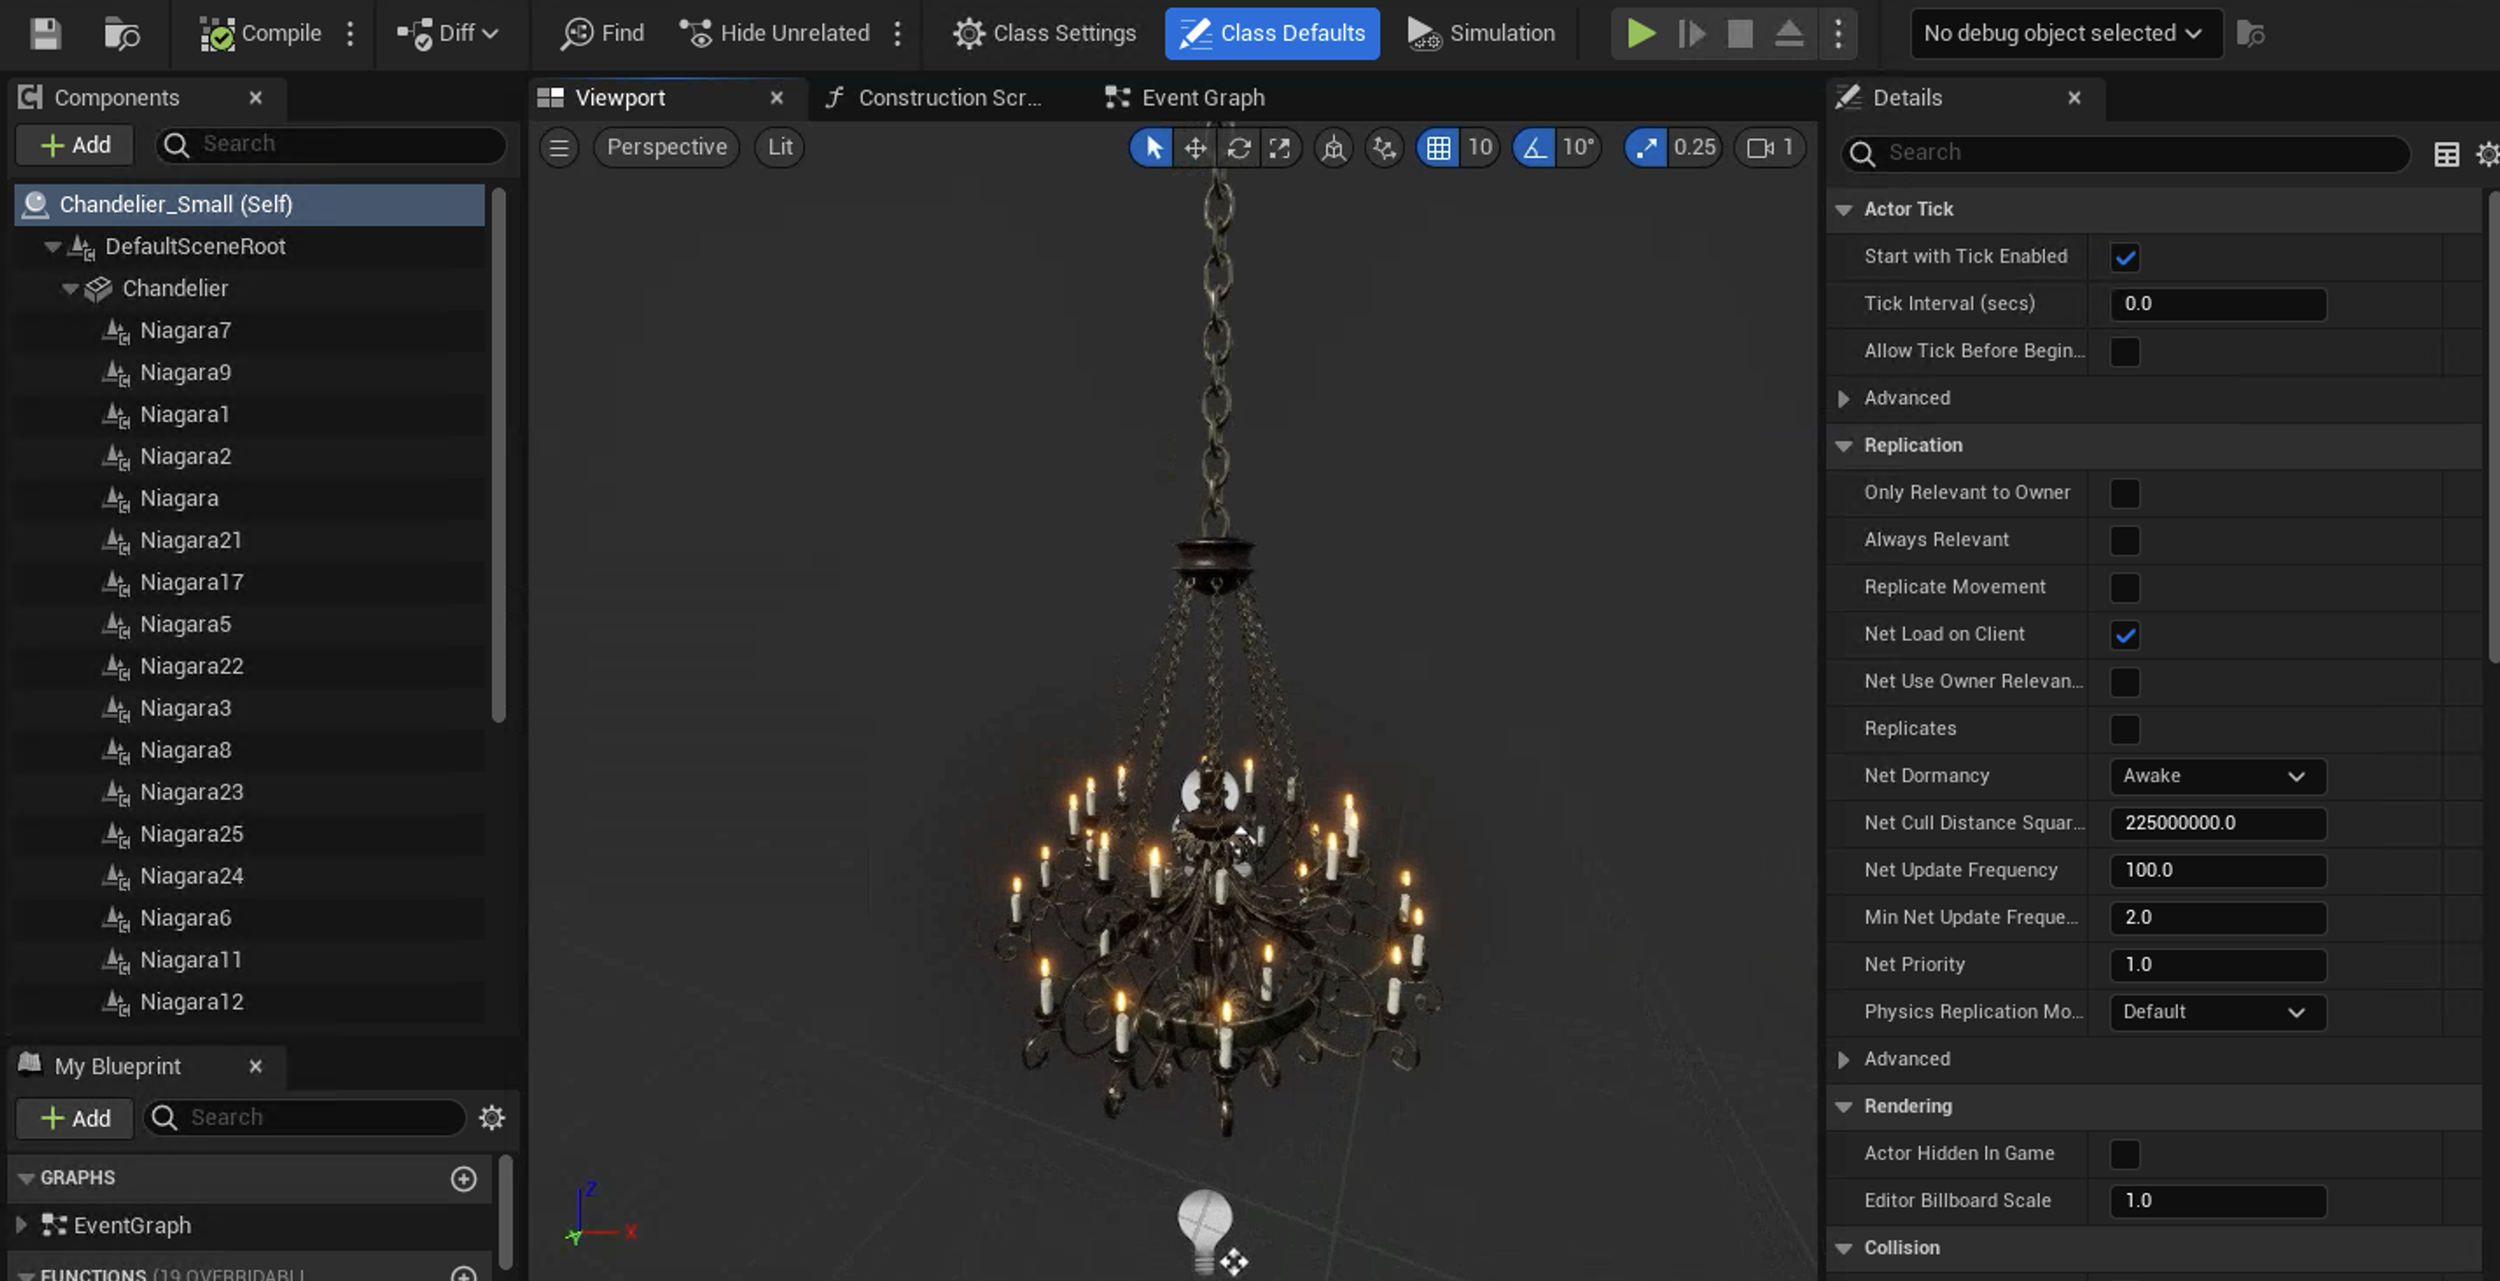Click the Compile button

click(x=262, y=33)
